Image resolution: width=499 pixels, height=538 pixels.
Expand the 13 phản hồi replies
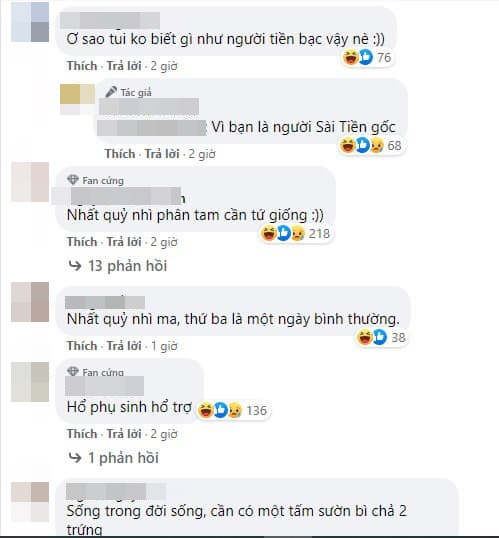pos(118,266)
